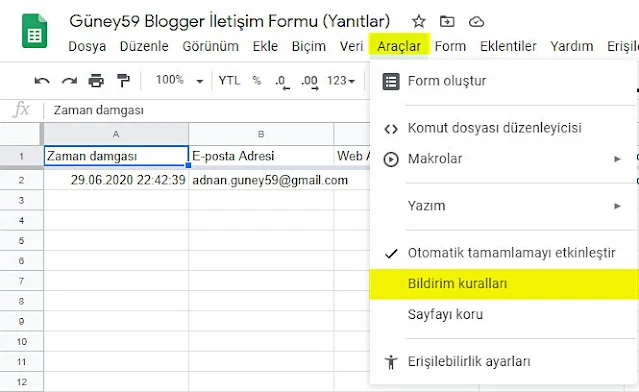Image resolution: width=639 pixels, height=392 pixels.
Task: Select cell E-posta Adresi
Action: [261, 156]
